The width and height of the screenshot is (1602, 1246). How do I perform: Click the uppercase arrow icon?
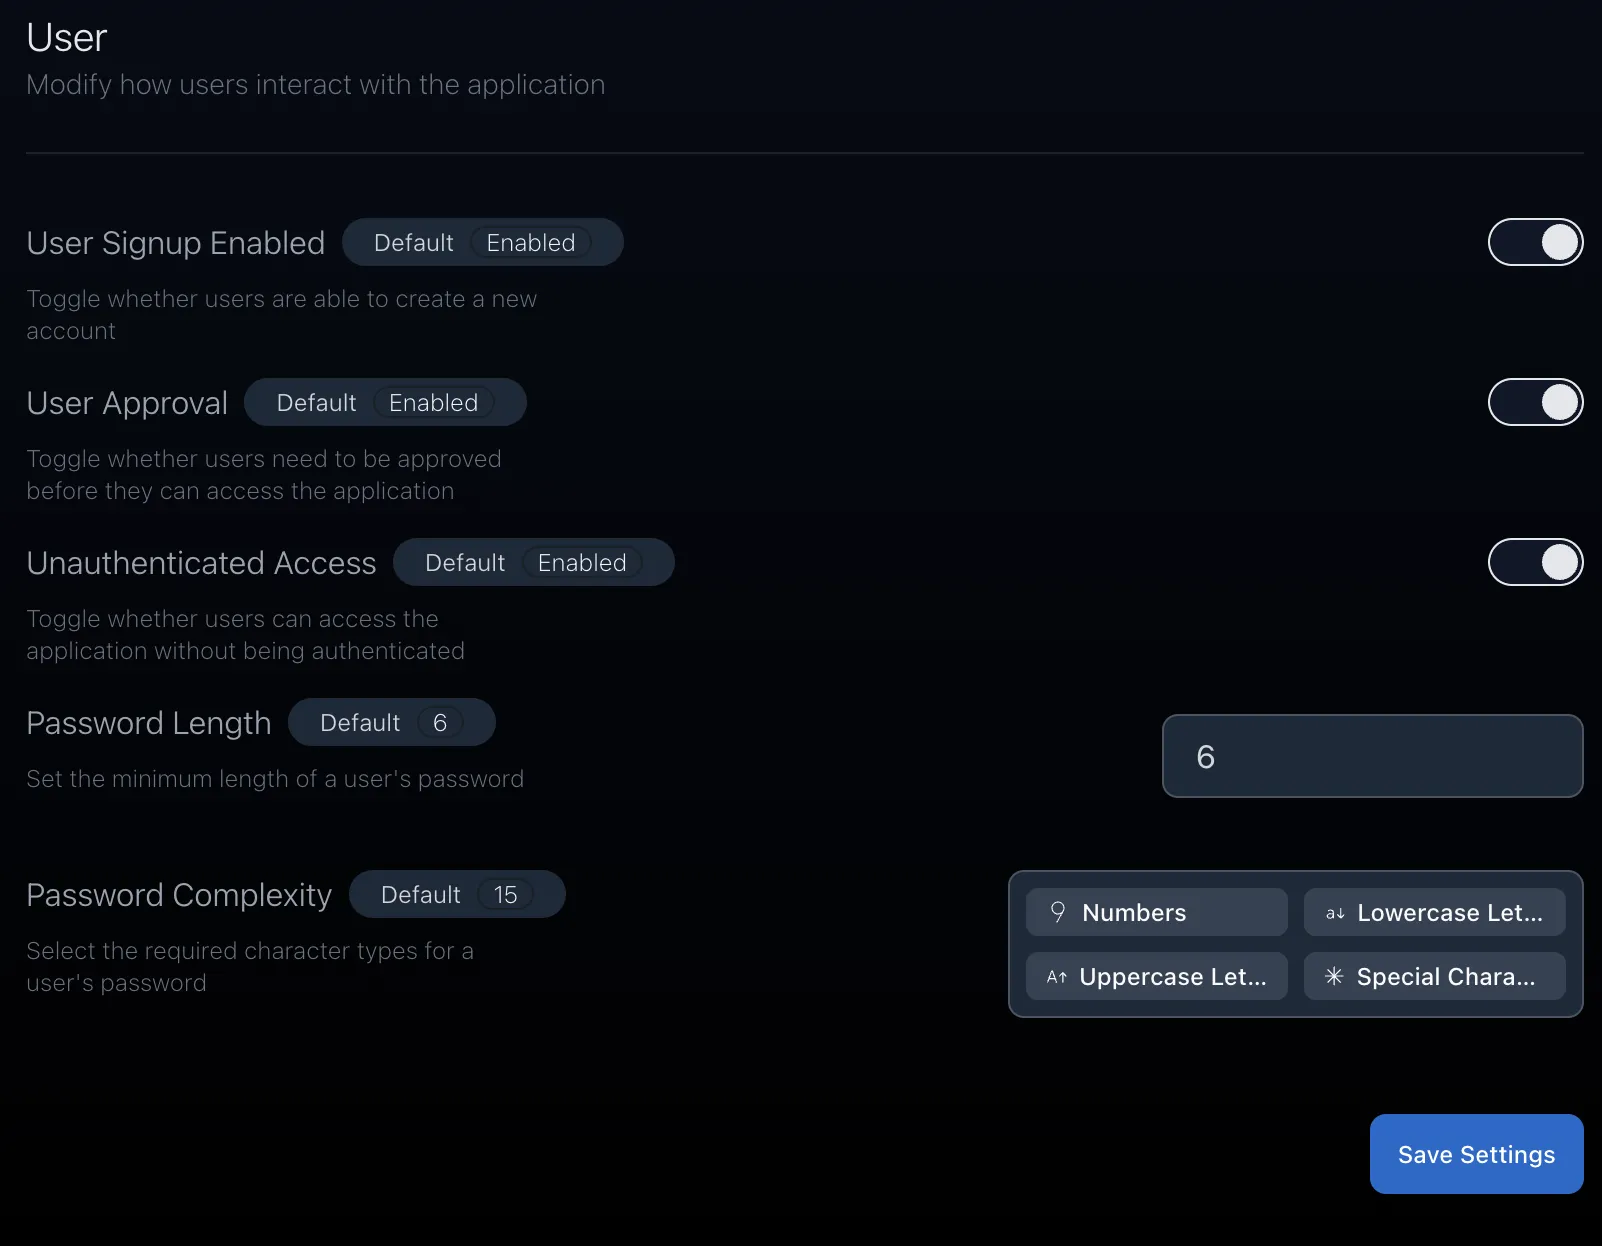1057,977
